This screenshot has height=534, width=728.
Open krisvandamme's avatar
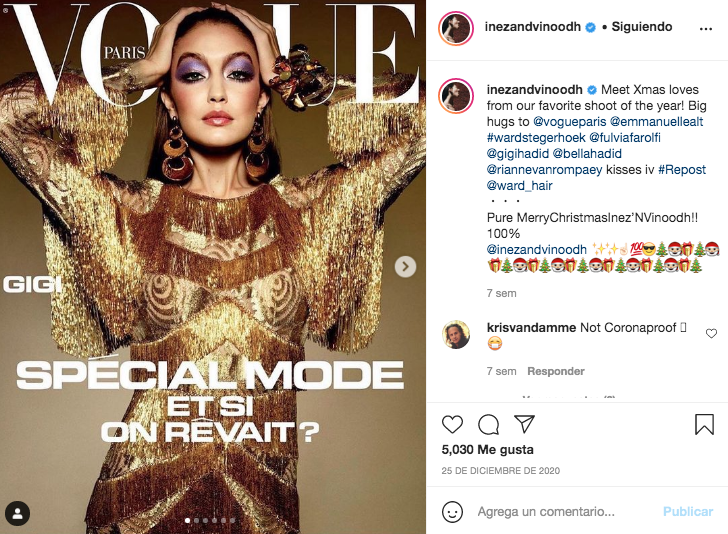[456, 334]
